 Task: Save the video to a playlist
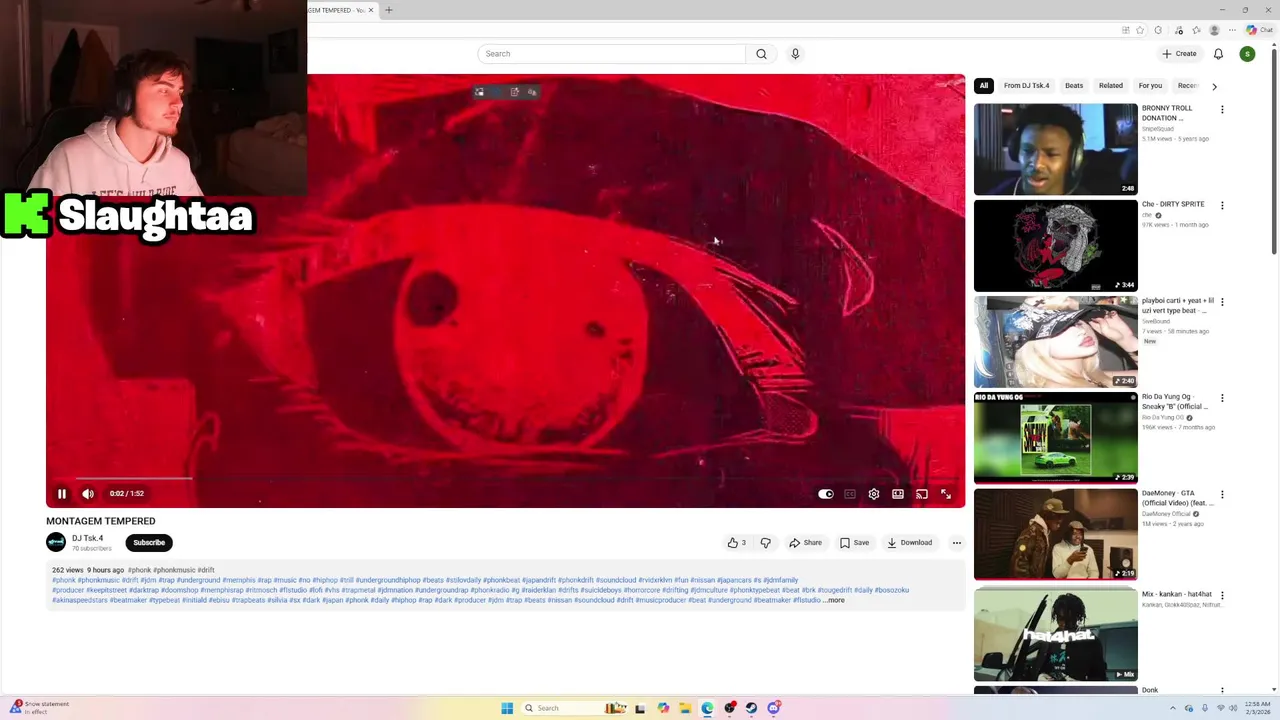pos(854,543)
